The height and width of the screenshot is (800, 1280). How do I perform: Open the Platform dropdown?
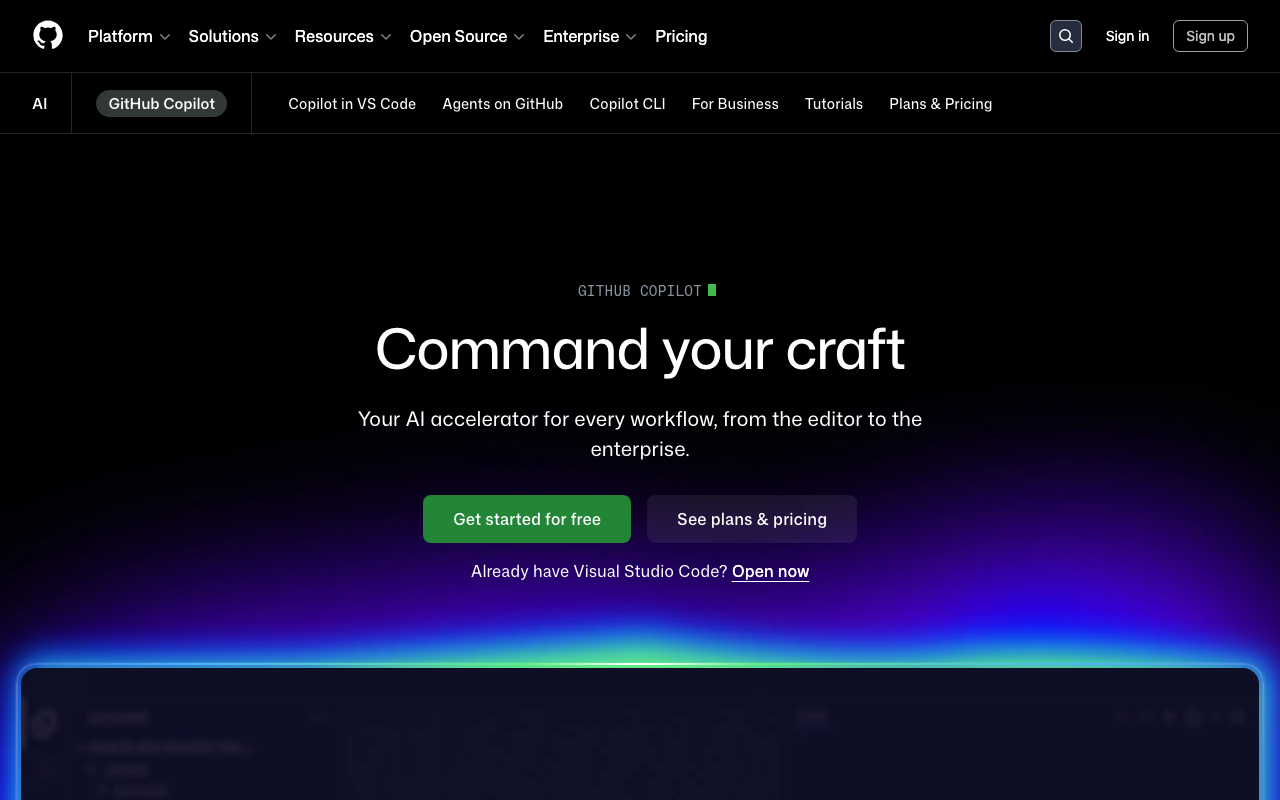tap(128, 36)
